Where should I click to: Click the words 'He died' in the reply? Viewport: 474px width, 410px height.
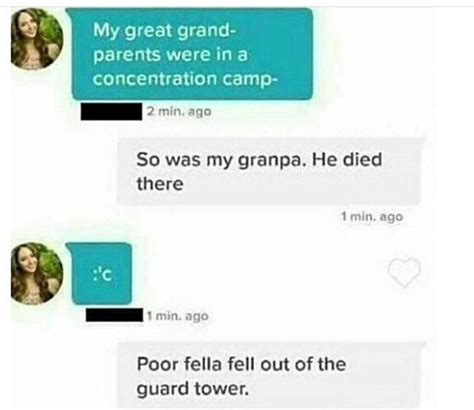coord(347,159)
